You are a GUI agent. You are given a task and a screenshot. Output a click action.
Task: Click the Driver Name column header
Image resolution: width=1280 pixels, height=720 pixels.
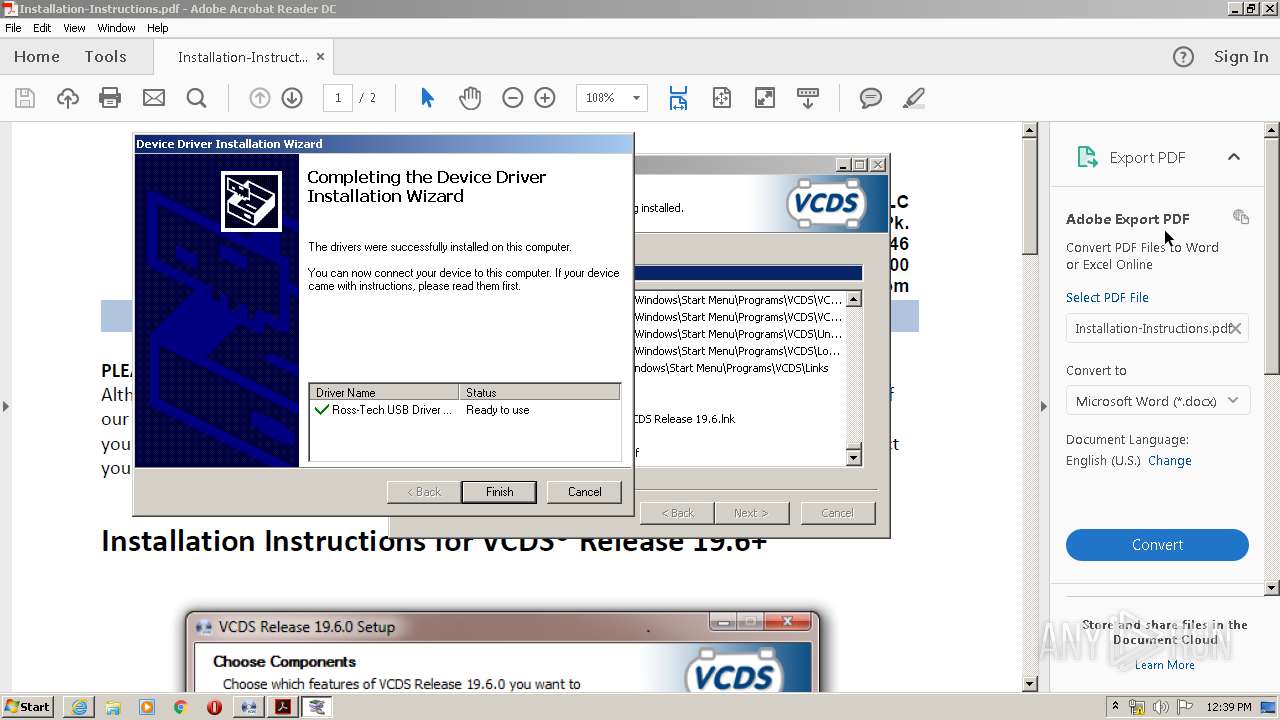point(384,393)
